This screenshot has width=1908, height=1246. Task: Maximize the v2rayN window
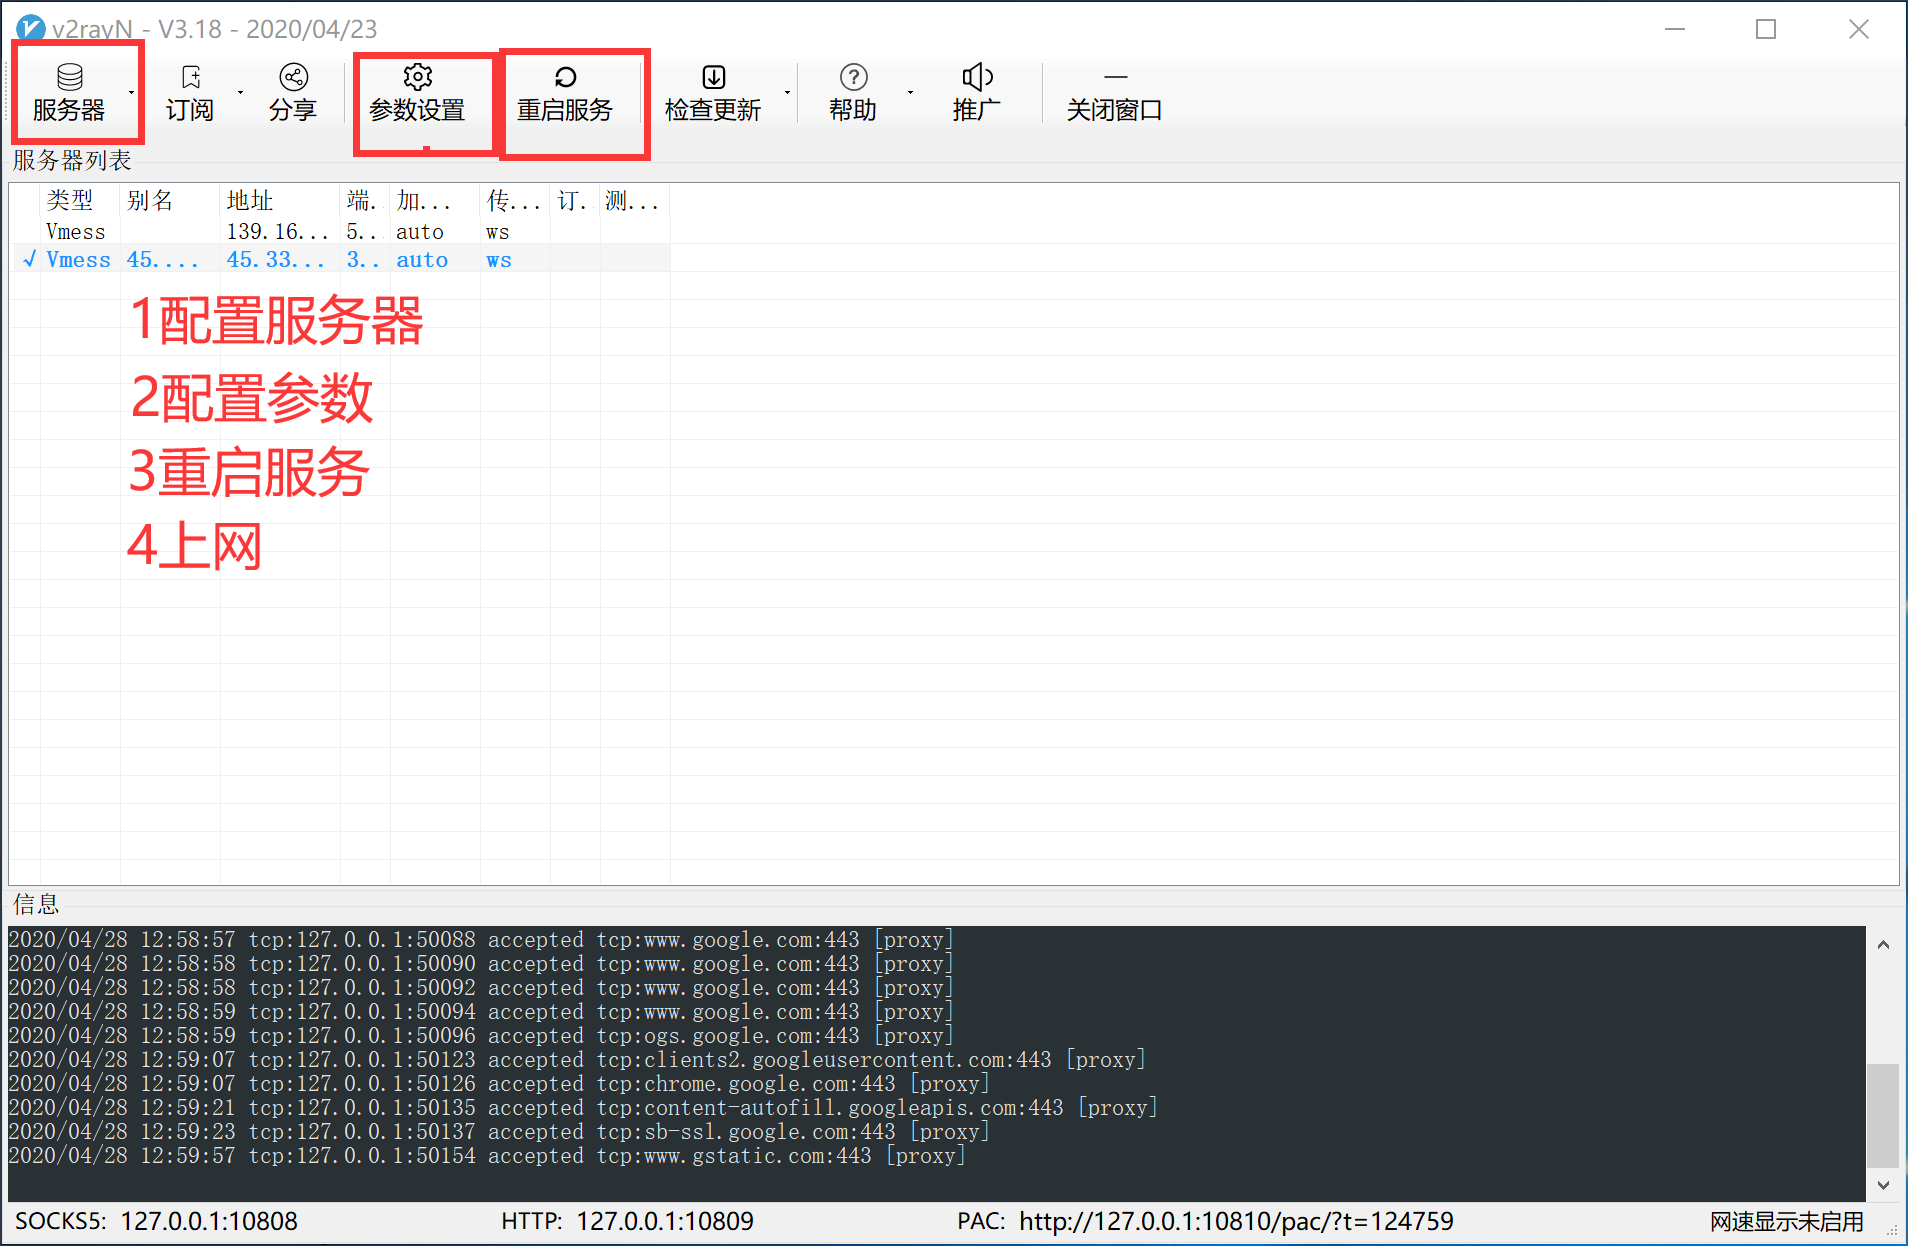pos(1766,29)
